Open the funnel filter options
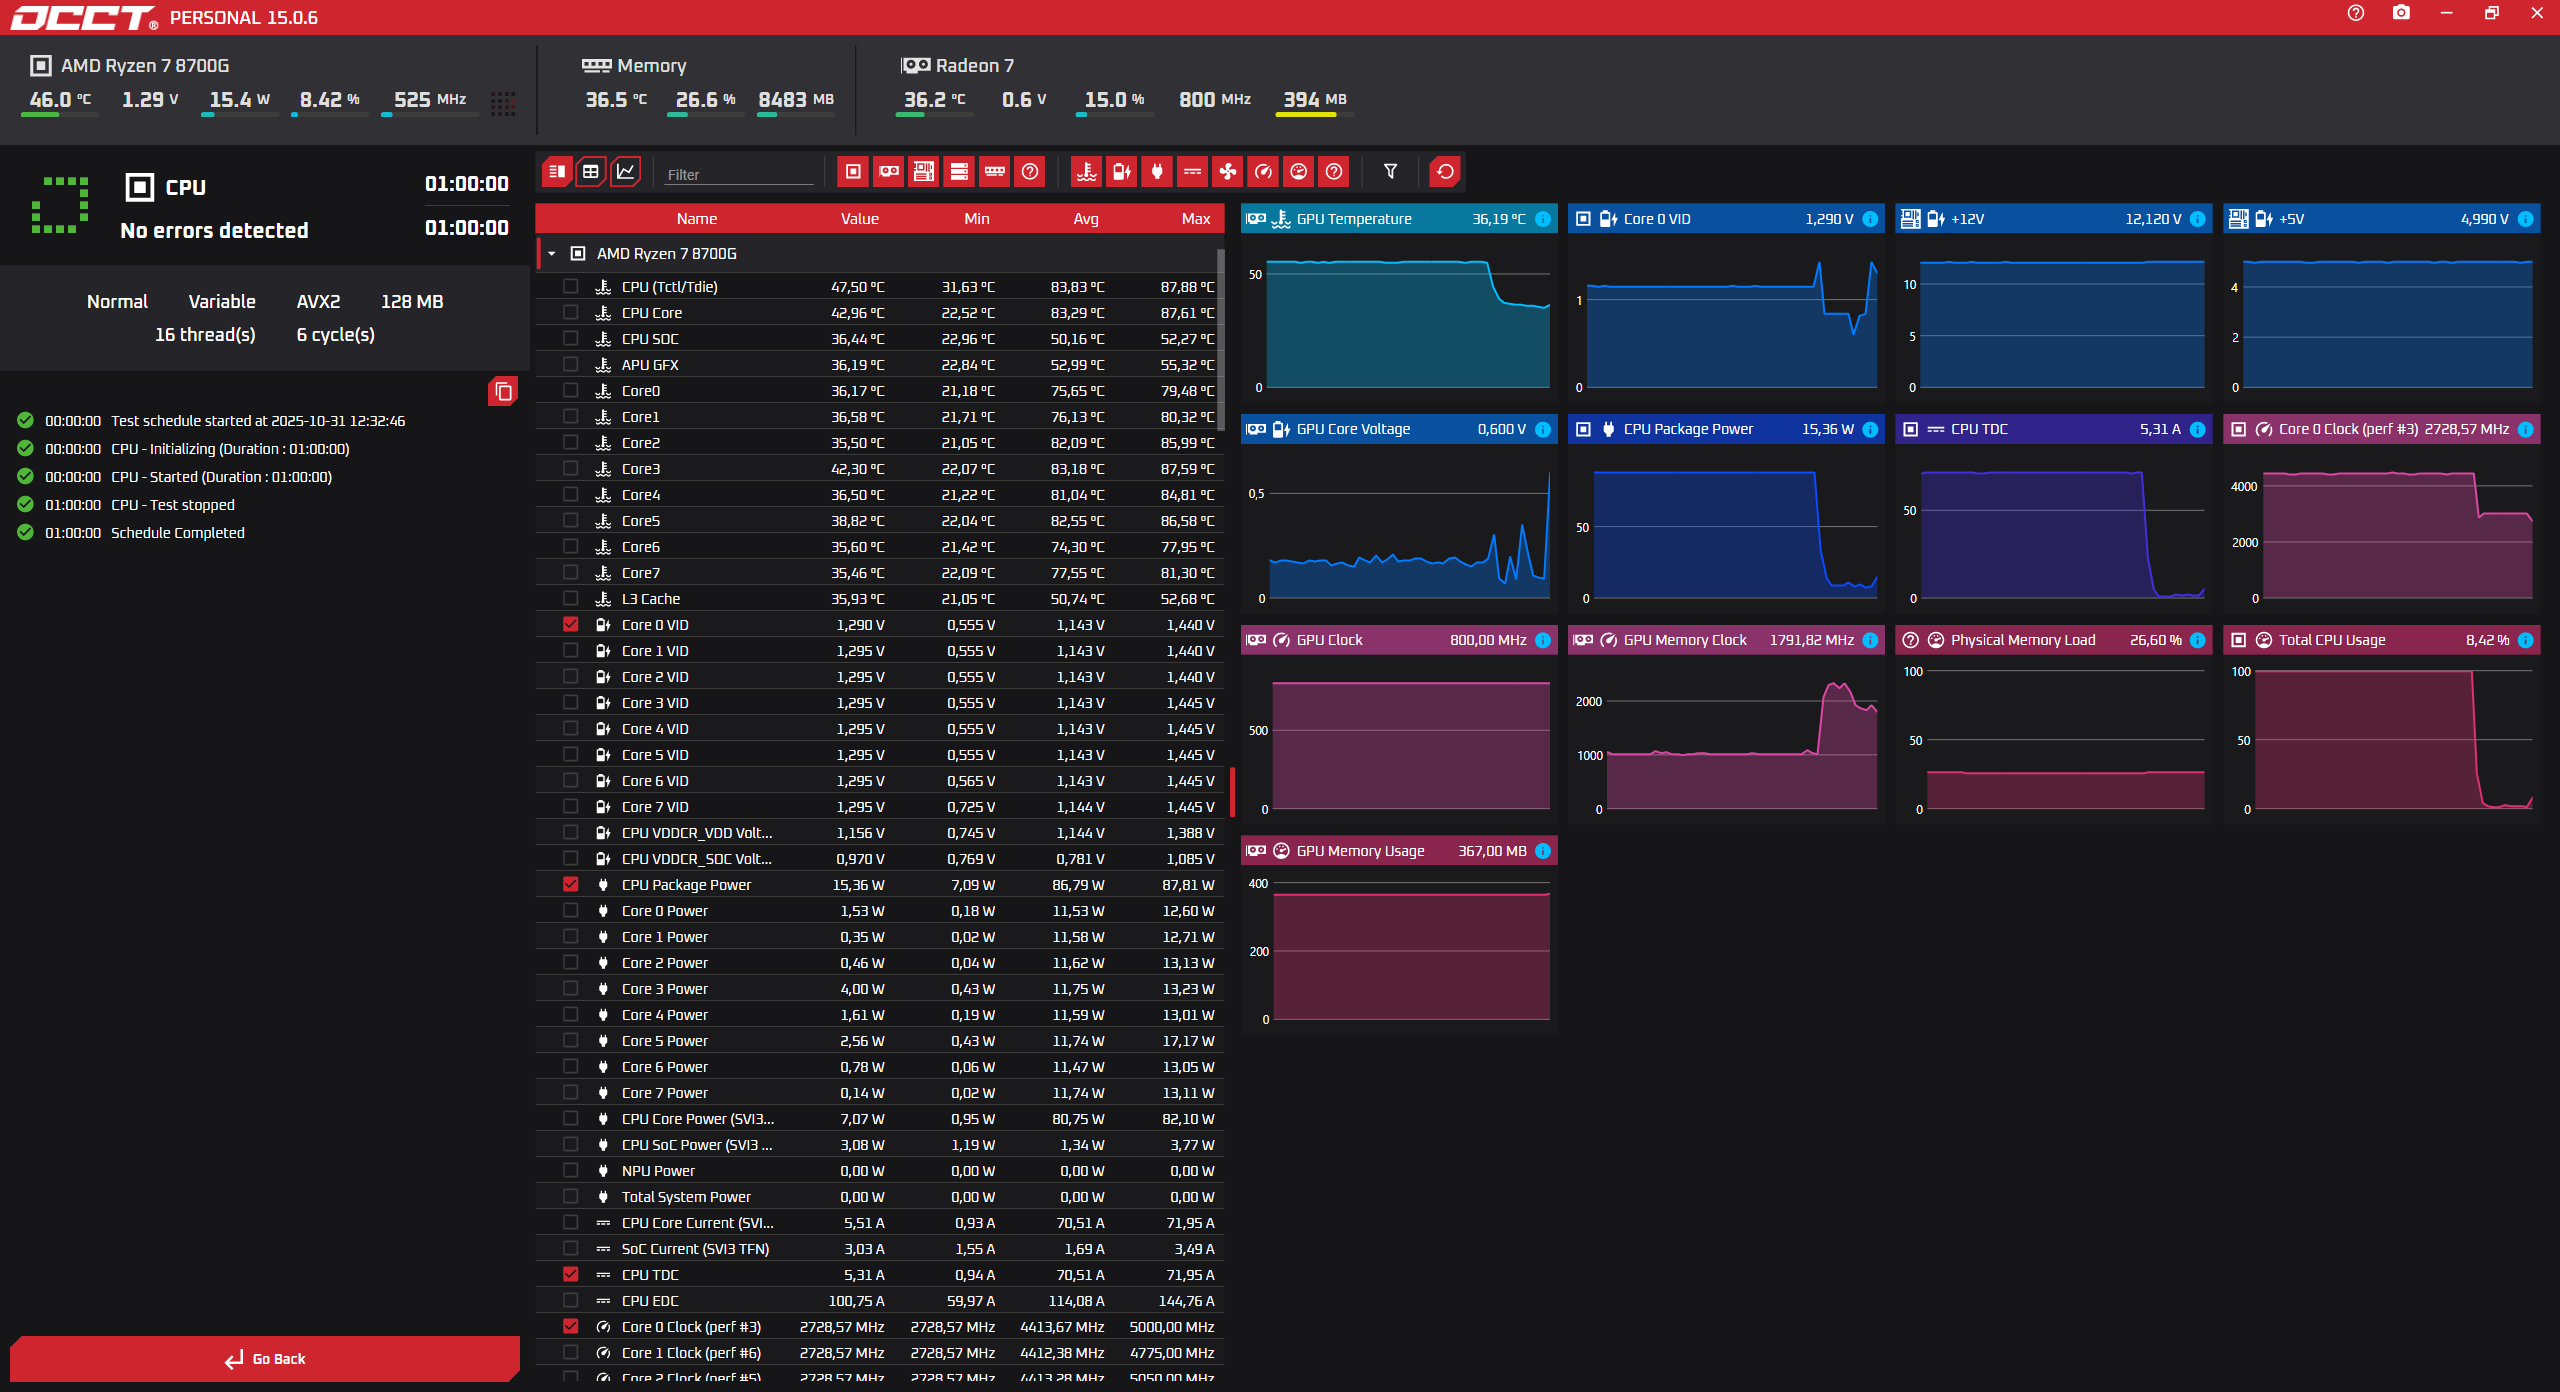Viewport: 2560px width, 1392px height. [1390, 172]
